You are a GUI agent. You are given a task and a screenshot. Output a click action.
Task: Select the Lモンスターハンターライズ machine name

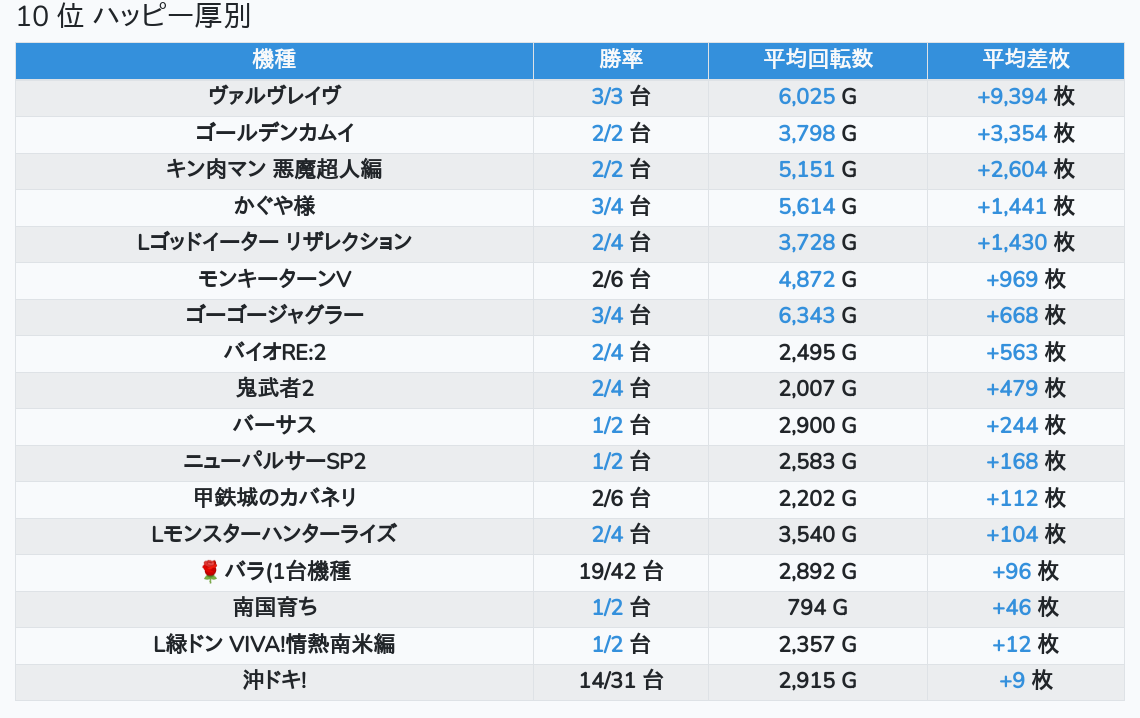tap(274, 534)
